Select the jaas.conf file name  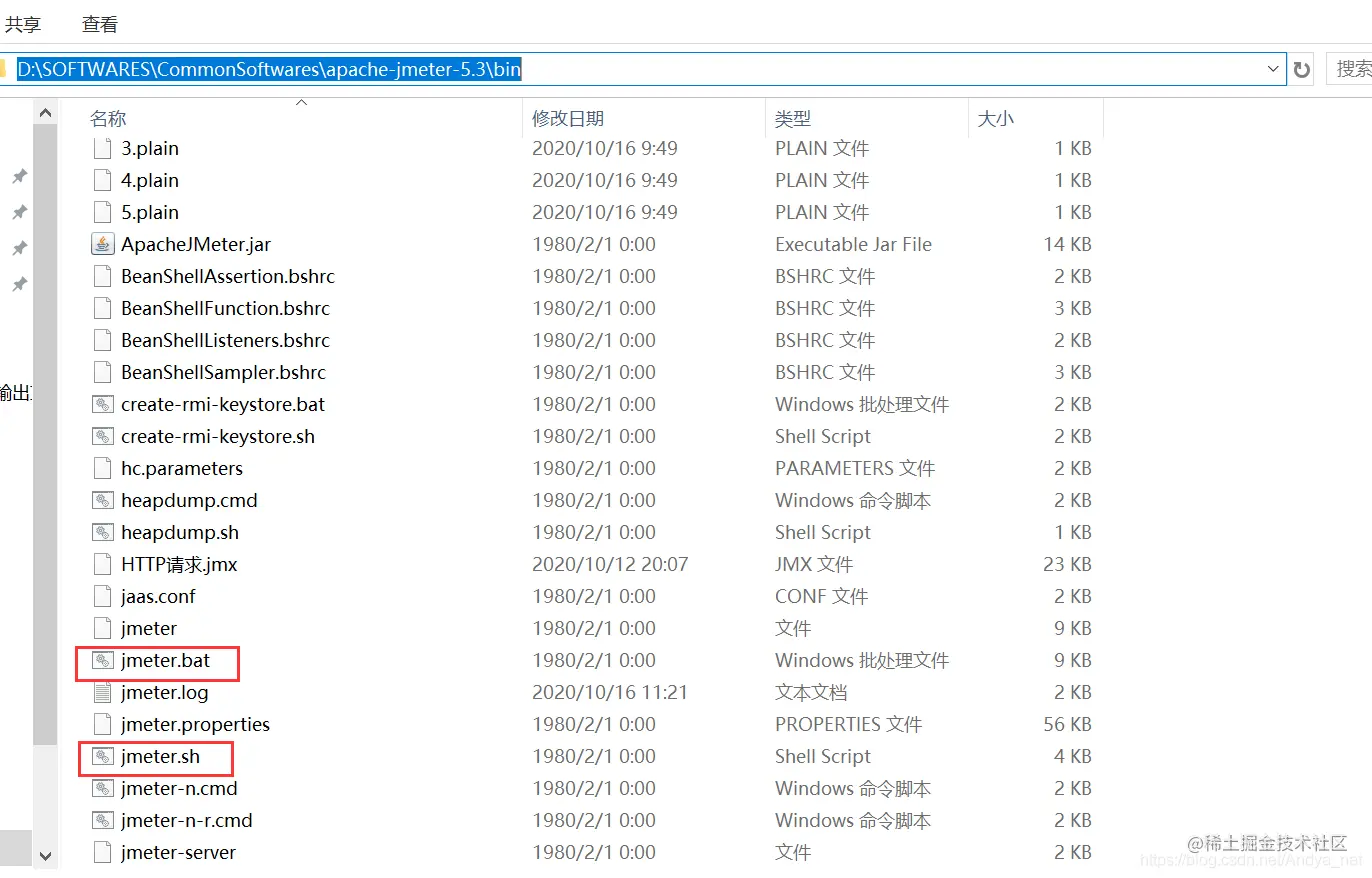pyautogui.click(x=158, y=596)
